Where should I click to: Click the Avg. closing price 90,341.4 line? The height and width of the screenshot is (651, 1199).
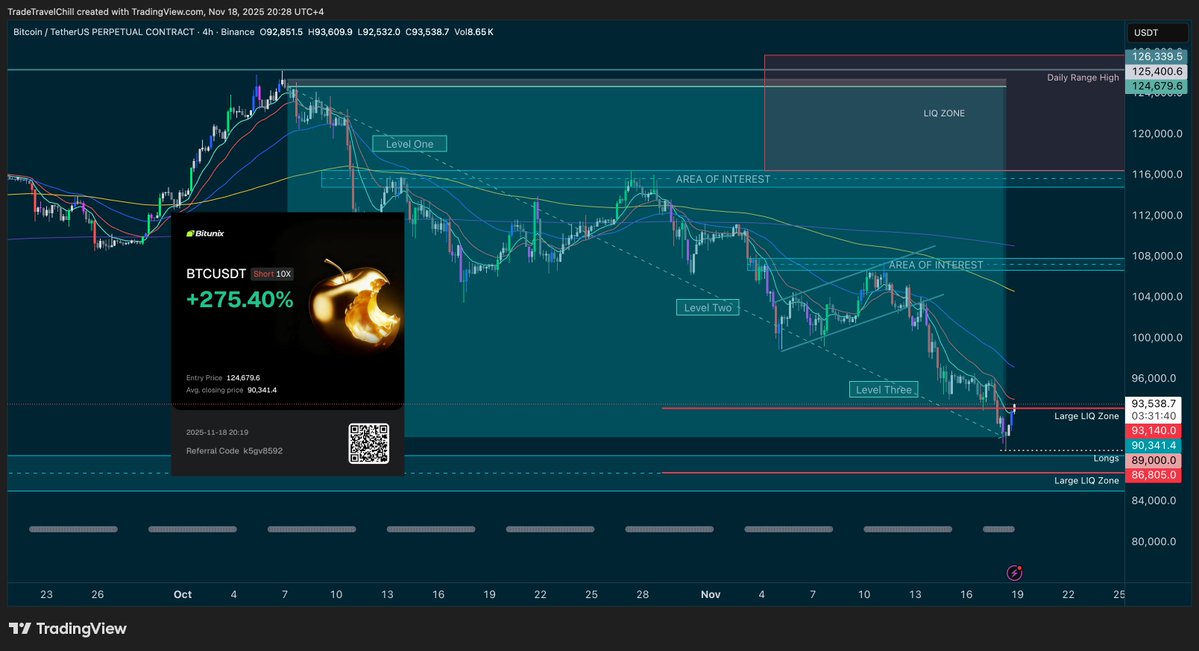[x=232, y=390]
